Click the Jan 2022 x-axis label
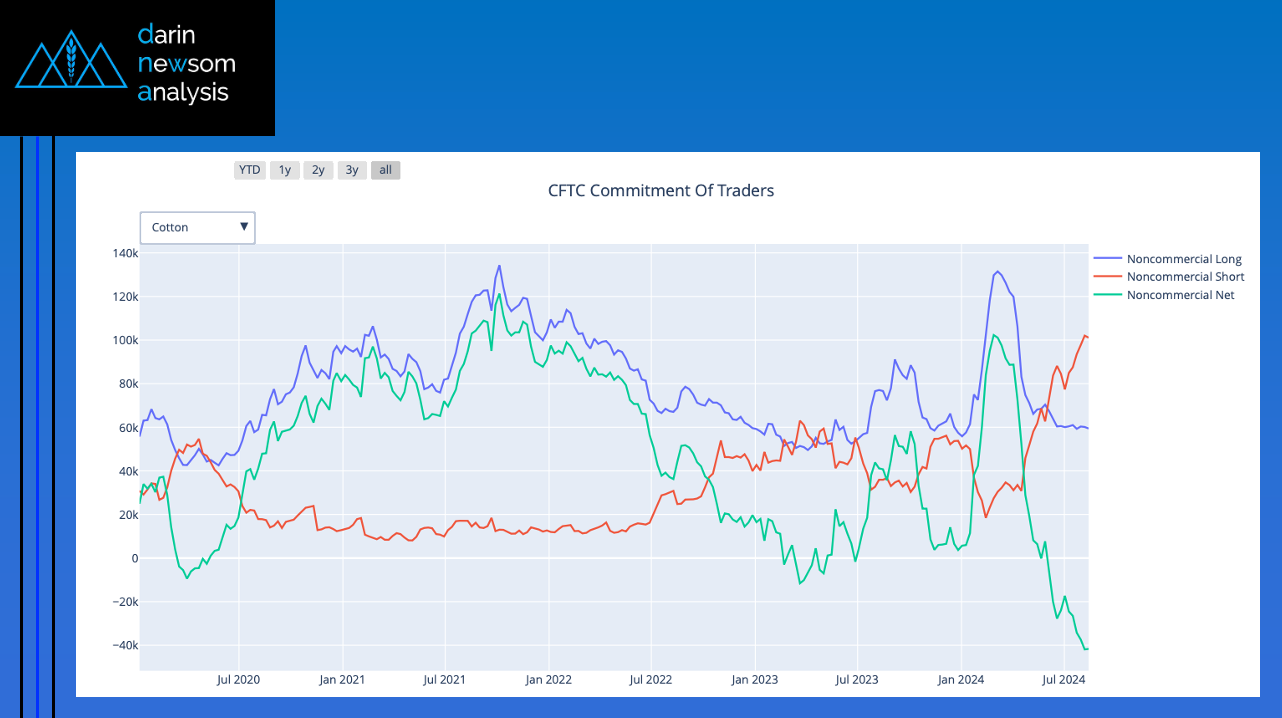Screen dimensions: 1282x718 tap(548, 680)
